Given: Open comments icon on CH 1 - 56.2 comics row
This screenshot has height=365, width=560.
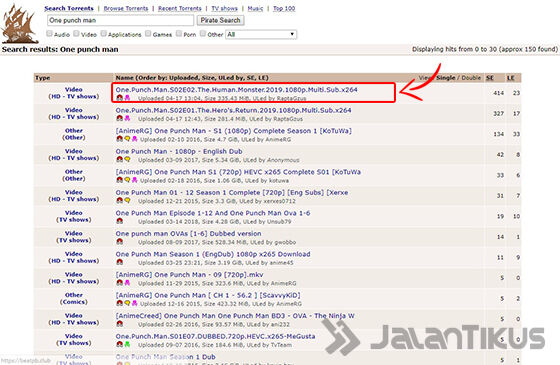Looking at the screenshot, I should [127, 303].
